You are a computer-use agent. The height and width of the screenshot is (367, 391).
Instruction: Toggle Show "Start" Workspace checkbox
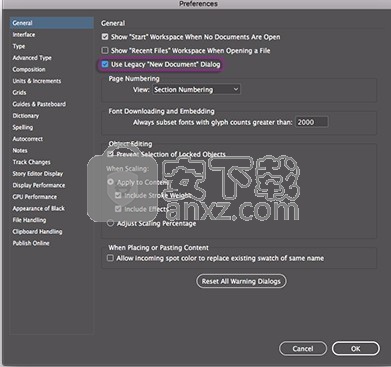tap(105, 36)
